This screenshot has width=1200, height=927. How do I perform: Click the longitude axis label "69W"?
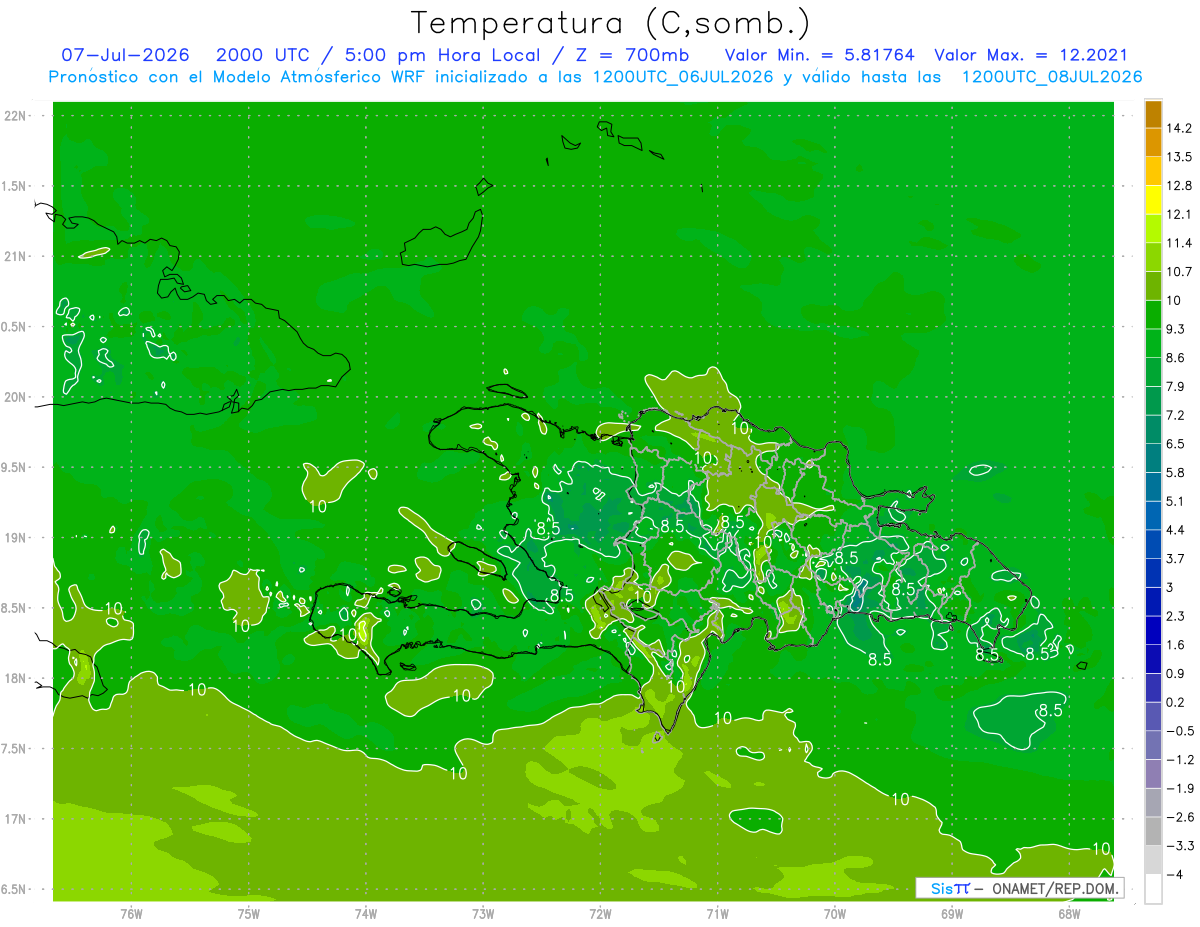(952, 913)
